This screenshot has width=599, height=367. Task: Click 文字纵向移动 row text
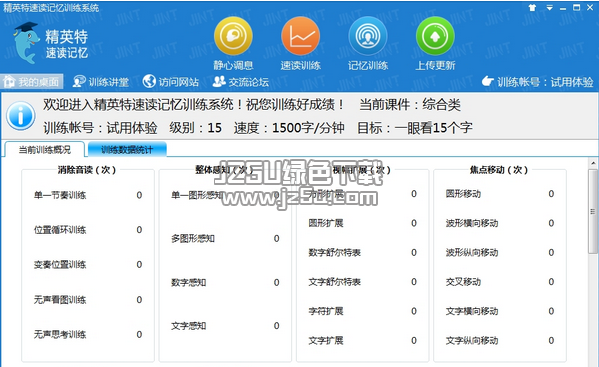coord(472,340)
